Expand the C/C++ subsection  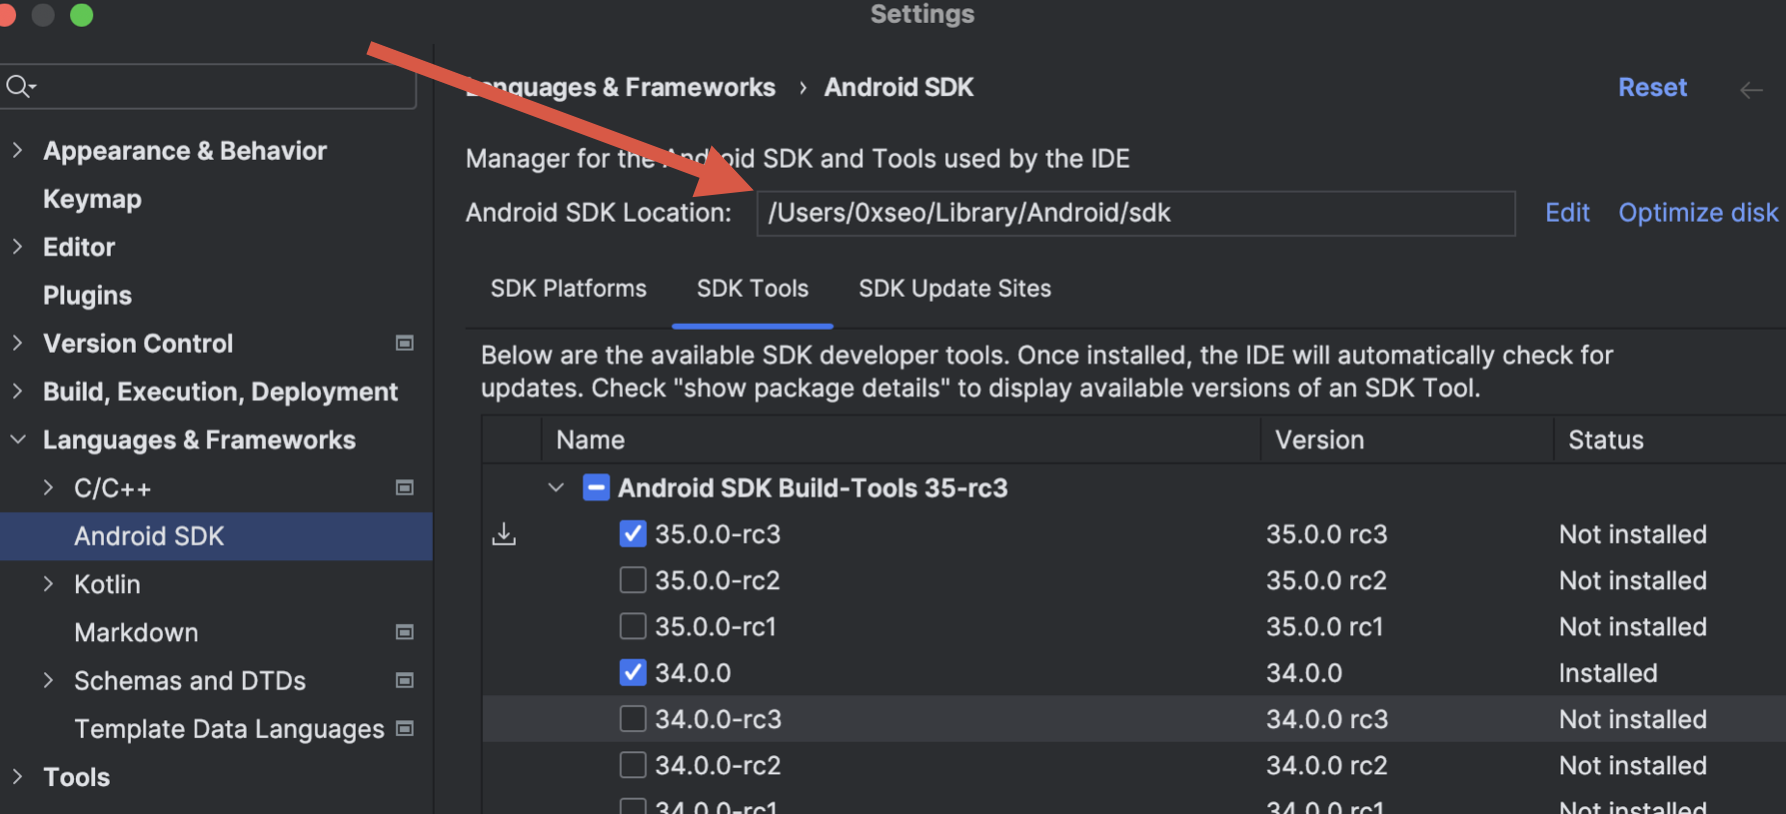tap(48, 488)
